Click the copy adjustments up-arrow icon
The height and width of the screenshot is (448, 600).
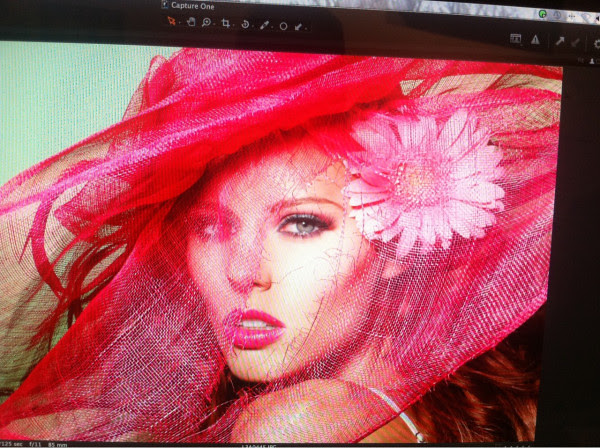tap(560, 41)
